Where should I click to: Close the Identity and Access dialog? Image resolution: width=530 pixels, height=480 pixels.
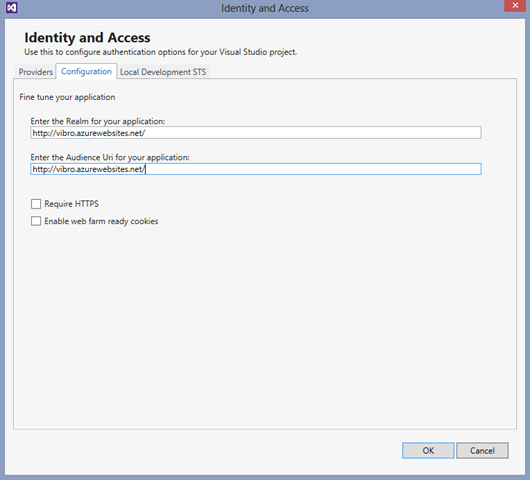click(515, 5)
